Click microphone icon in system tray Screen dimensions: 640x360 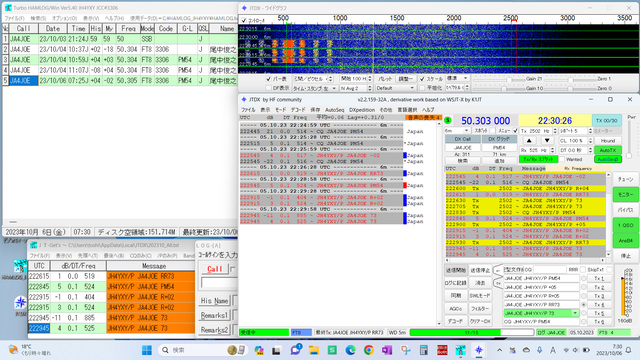coord(539,350)
